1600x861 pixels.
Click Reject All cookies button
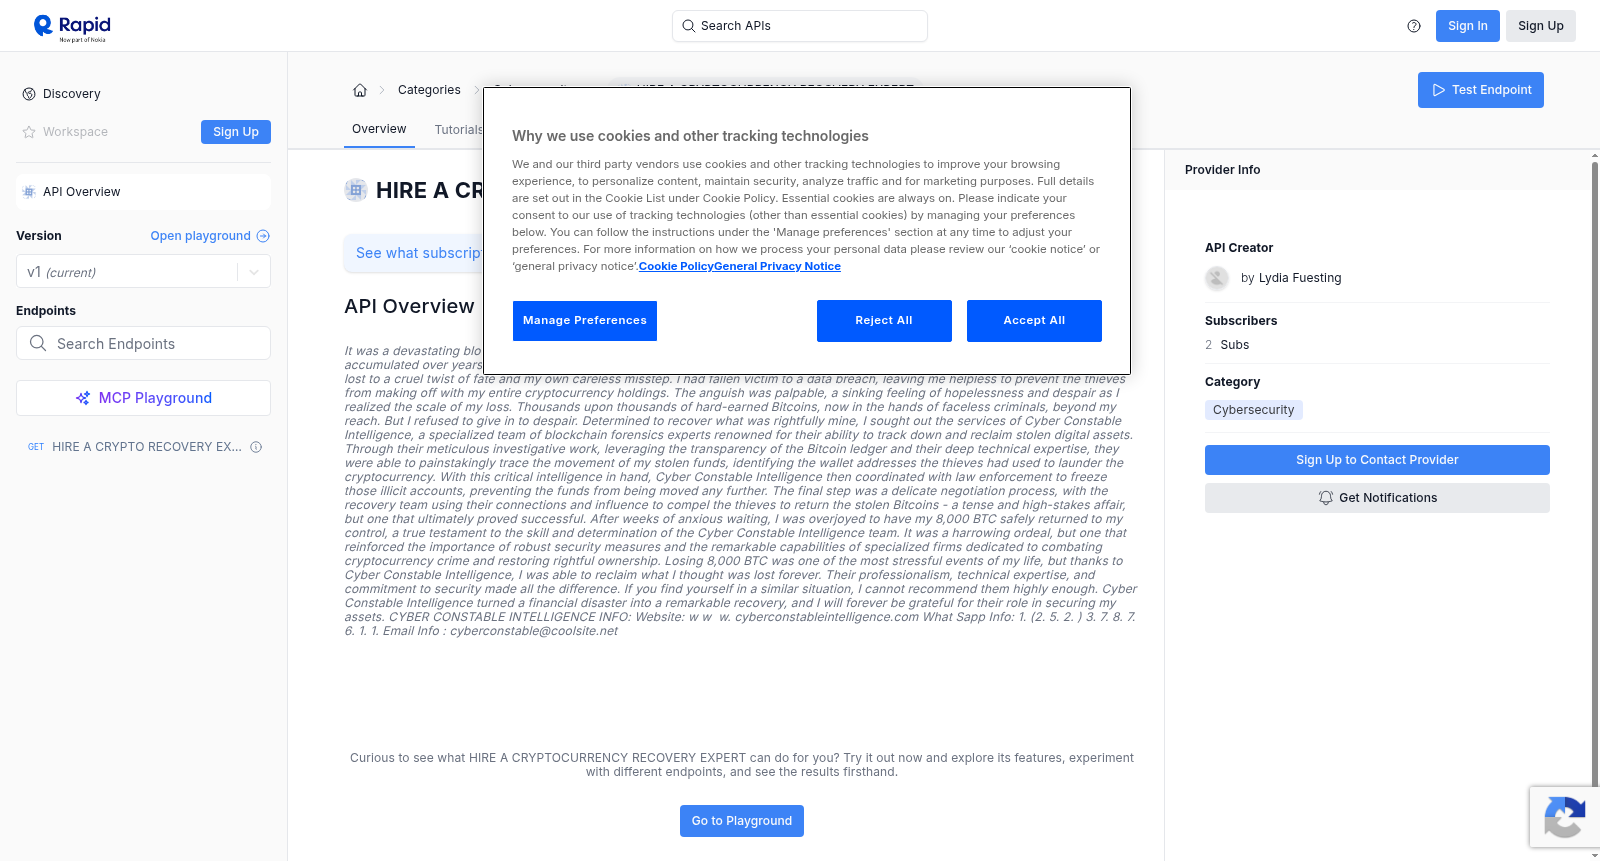pyautogui.click(x=884, y=321)
